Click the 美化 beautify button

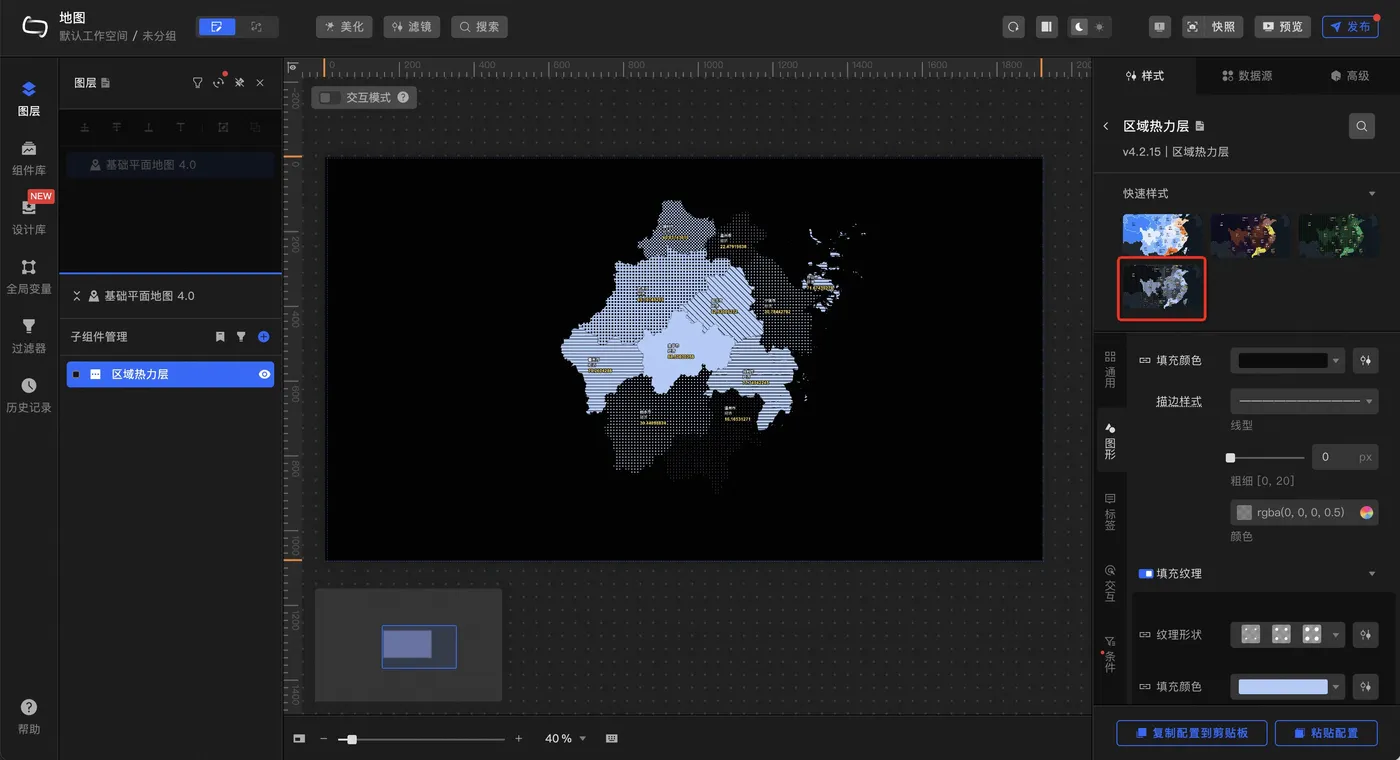pyautogui.click(x=344, y=27)
